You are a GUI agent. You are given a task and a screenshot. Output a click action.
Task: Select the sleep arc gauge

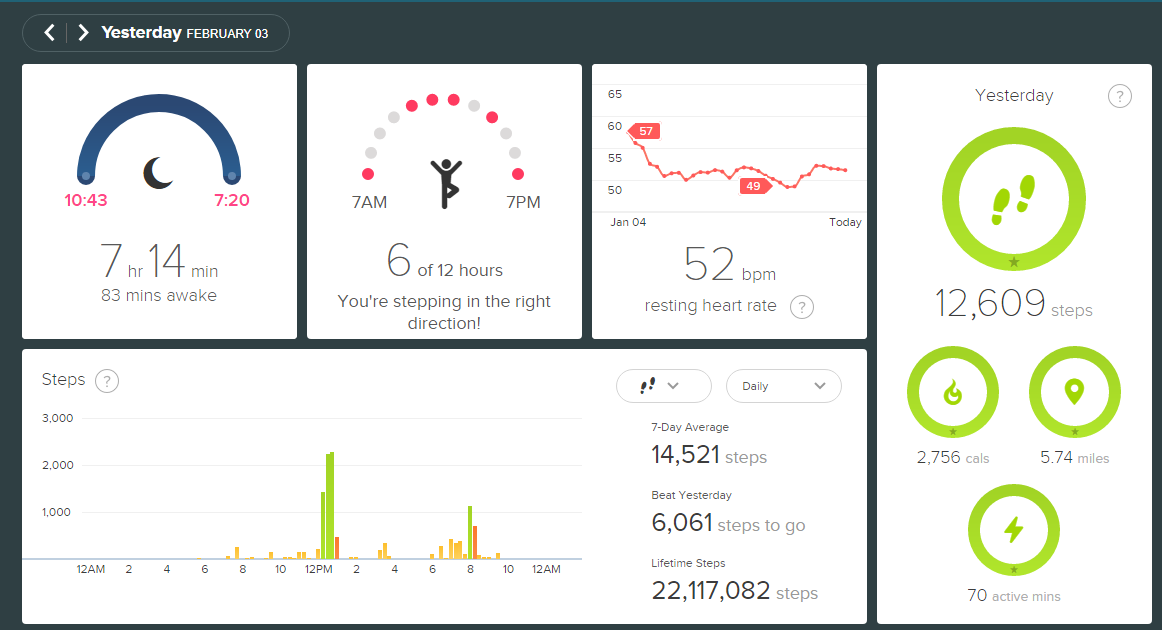click(159, 138)
